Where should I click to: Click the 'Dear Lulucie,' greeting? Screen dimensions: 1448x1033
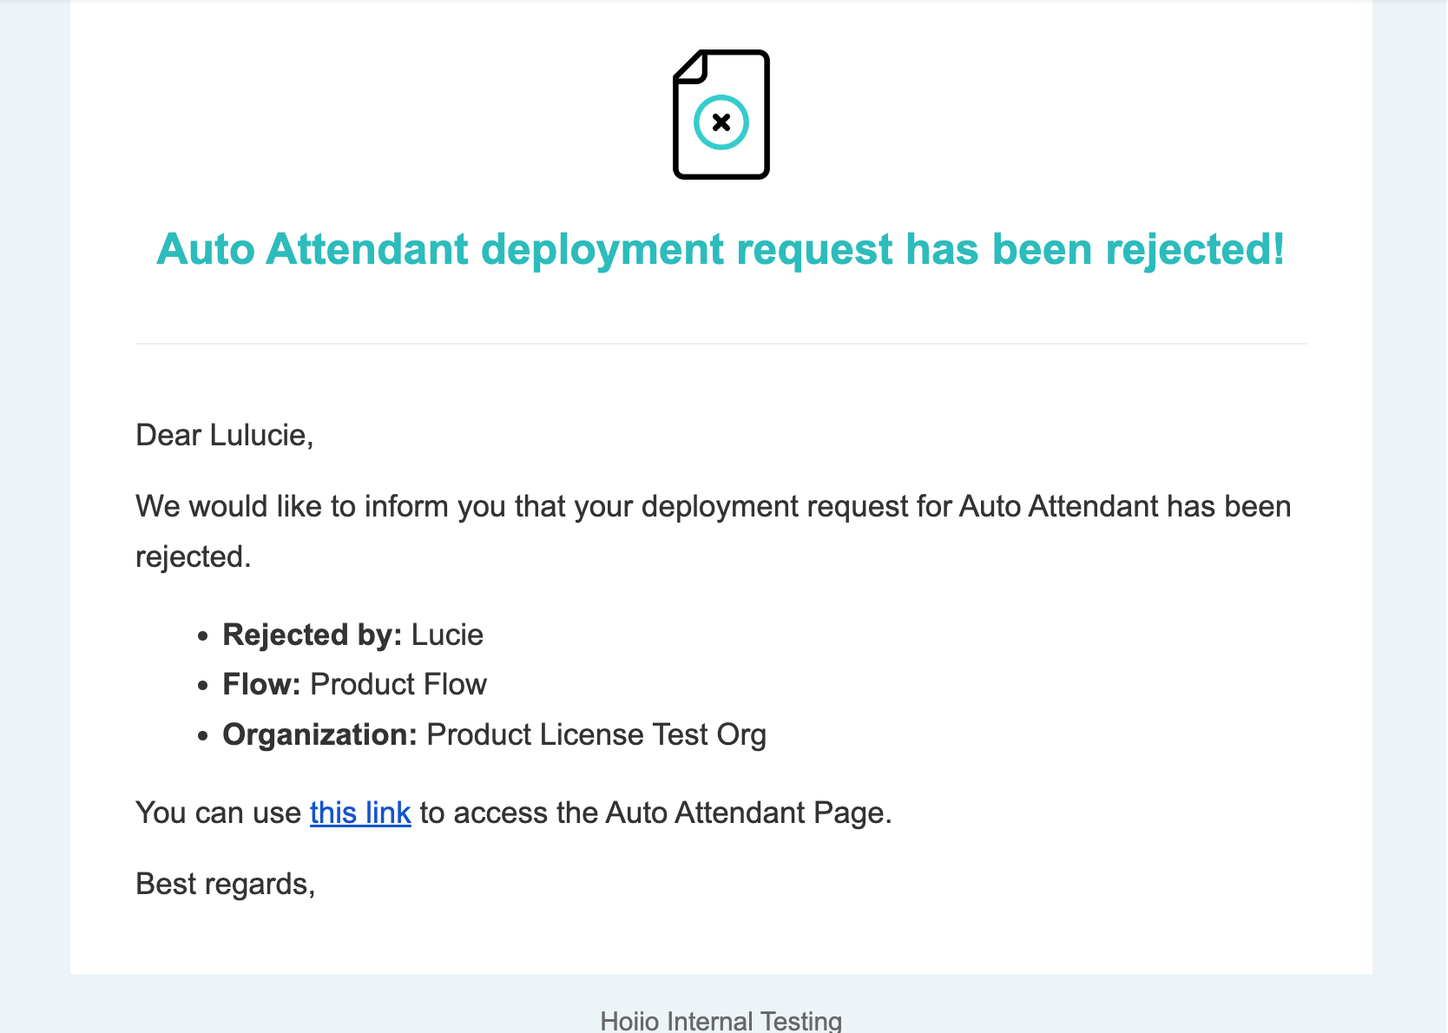coord(225,435)
